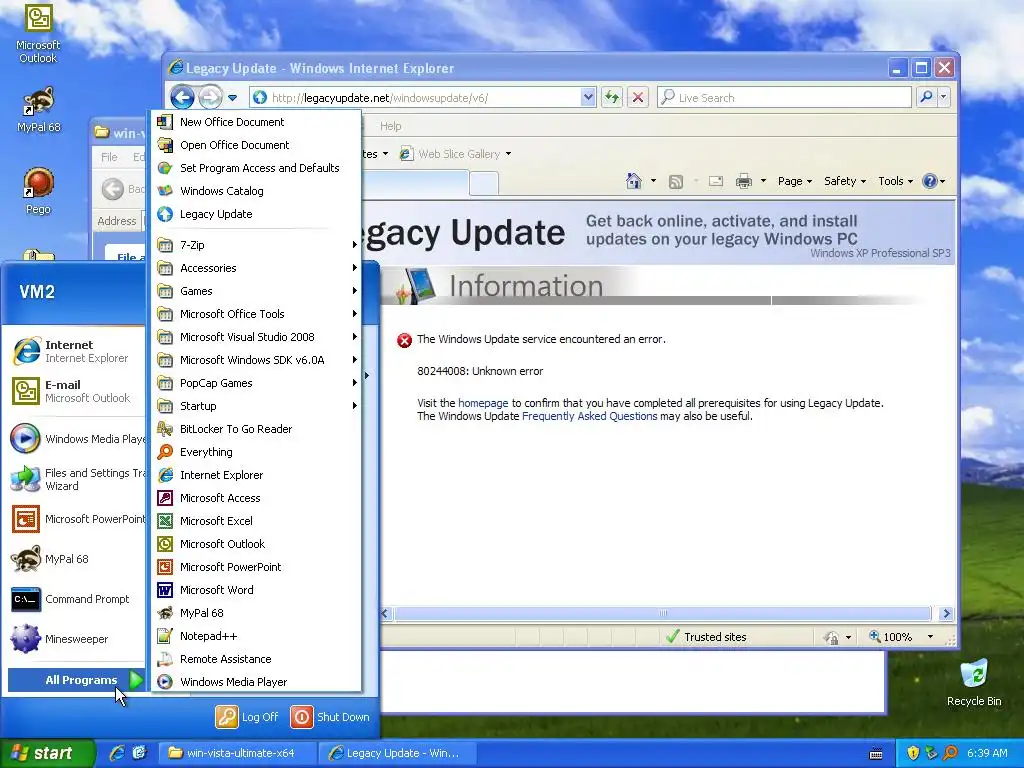The width and height of the screenshot is (1024, 768).
Task: Go back in Internet Explorer
Action: point(182,98)
